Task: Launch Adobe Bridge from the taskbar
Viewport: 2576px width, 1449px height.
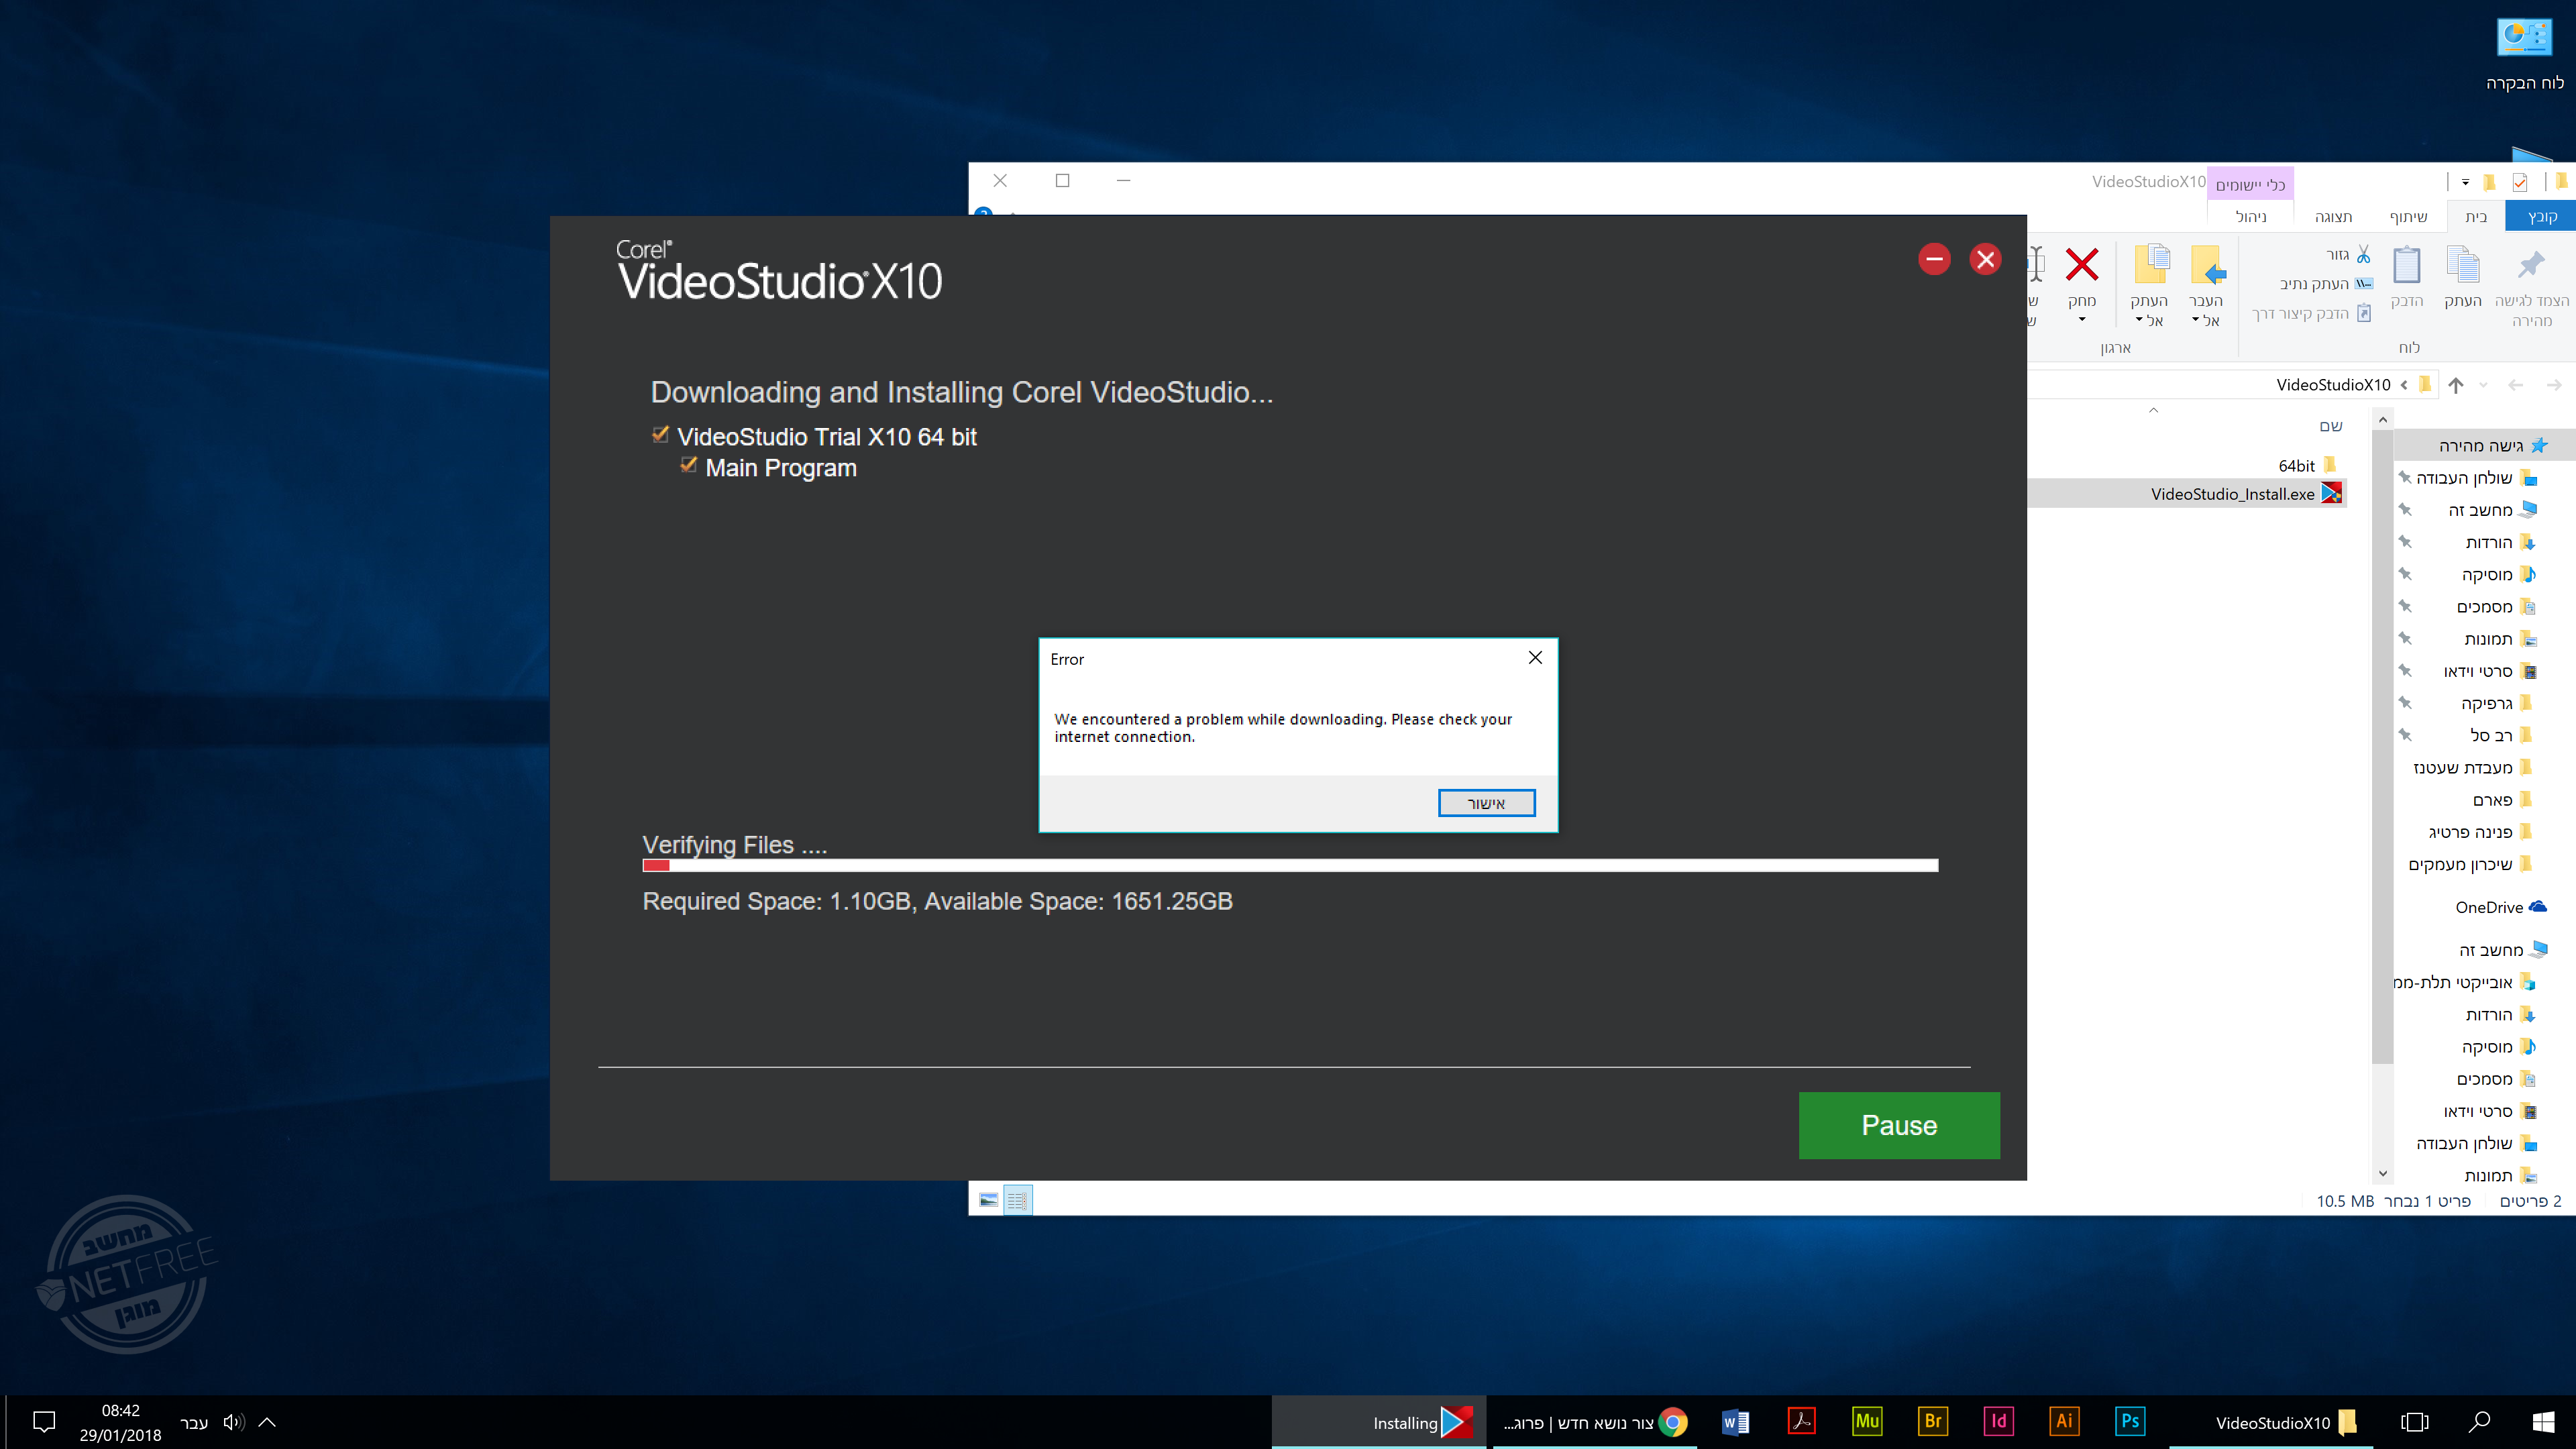Action: 1932,1422
